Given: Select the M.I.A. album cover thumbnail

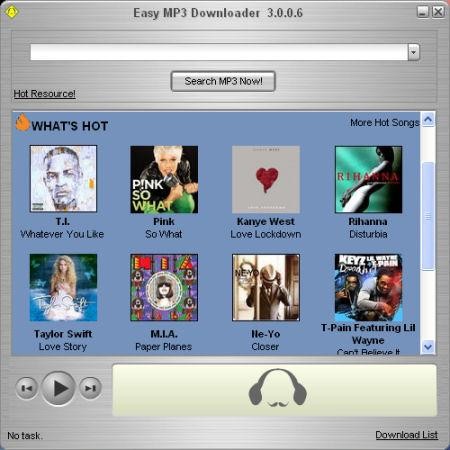Looking at the screenshot, I should coord(164,288).
